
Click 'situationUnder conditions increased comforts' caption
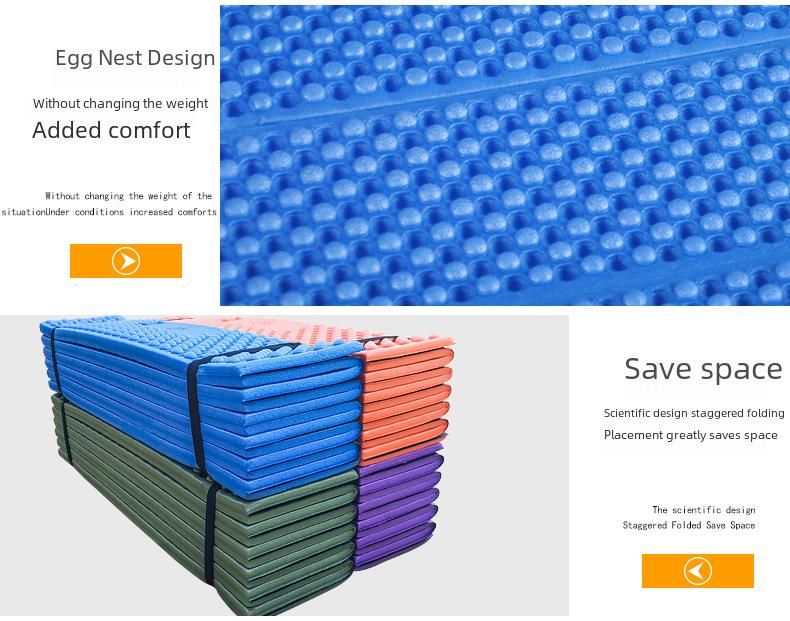(x=109, y=212)
